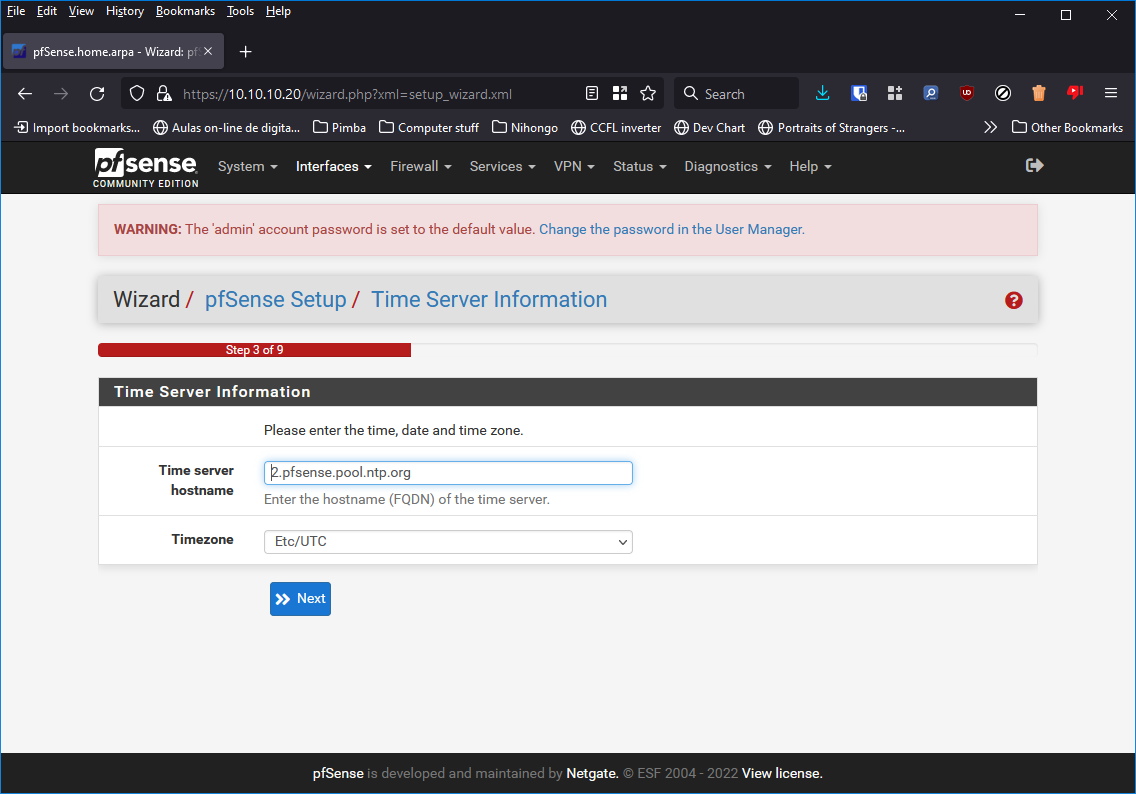Open the Firefox hamburger menu
This screenshot has height=794, width=1136.
coord(1110,92)
